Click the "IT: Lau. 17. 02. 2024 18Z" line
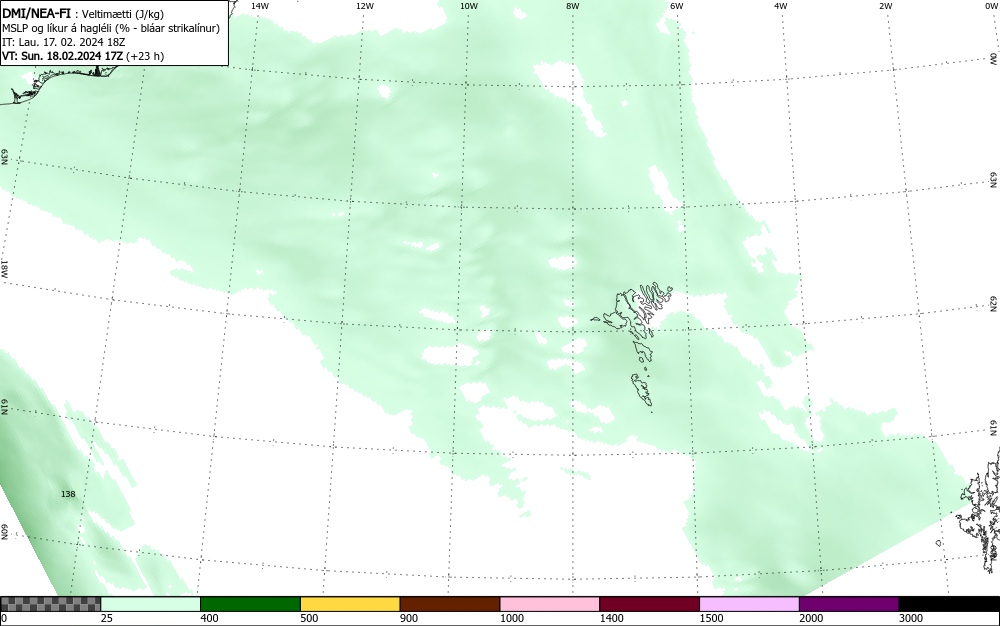The width and height of the screenshot is (1000, 626). [64, 42]
